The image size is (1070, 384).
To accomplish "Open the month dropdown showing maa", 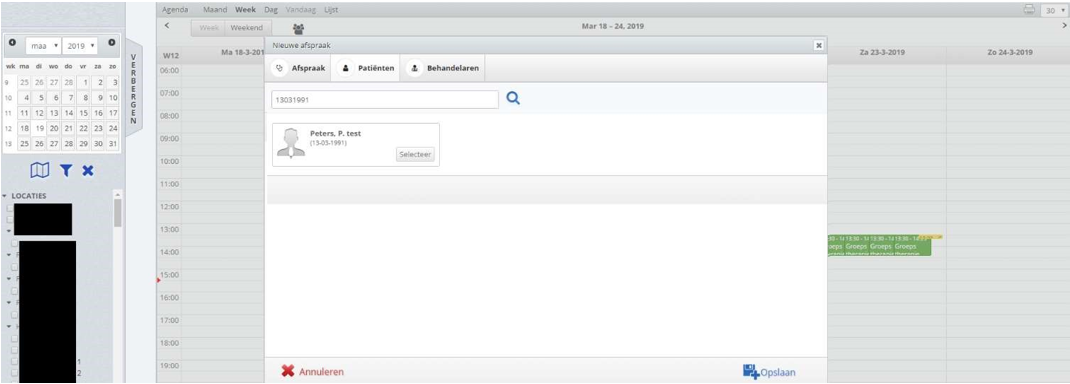I will 43,46.
